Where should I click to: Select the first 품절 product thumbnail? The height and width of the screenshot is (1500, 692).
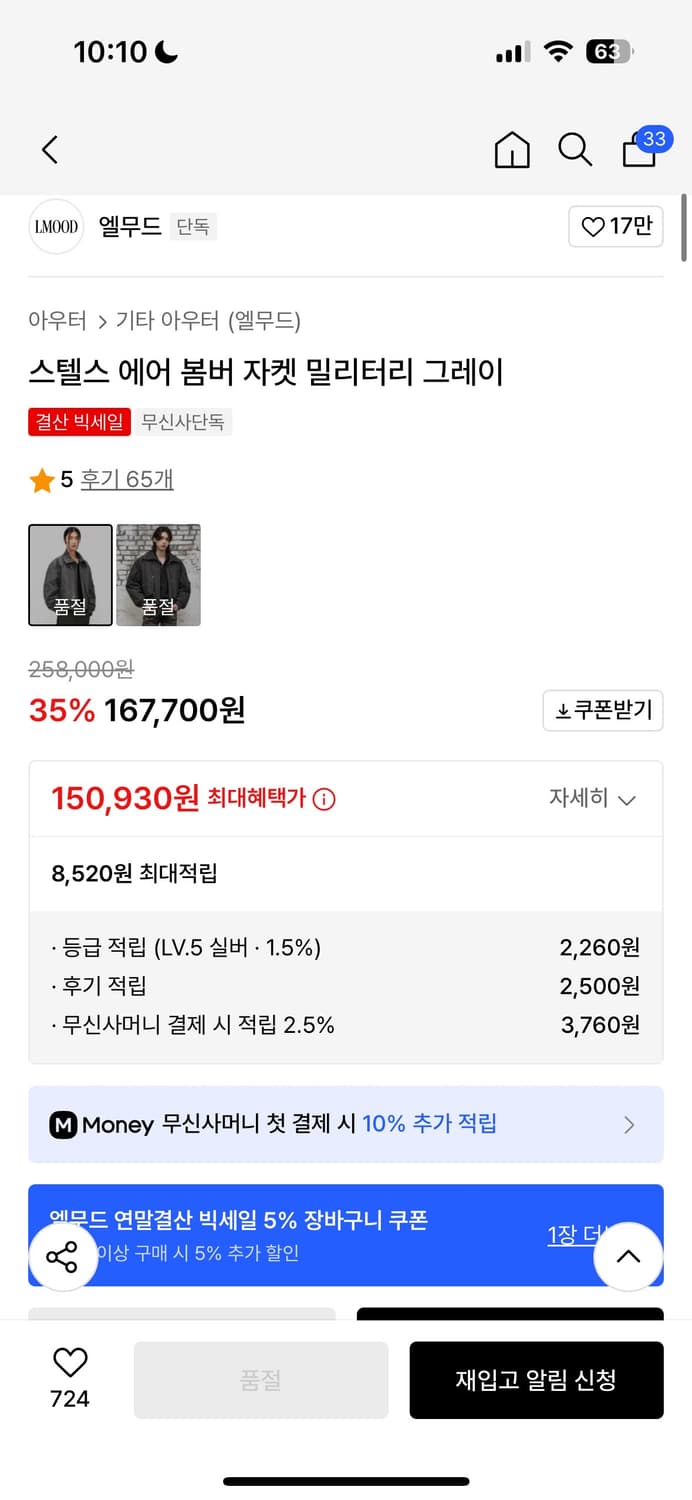pos(70,575)
